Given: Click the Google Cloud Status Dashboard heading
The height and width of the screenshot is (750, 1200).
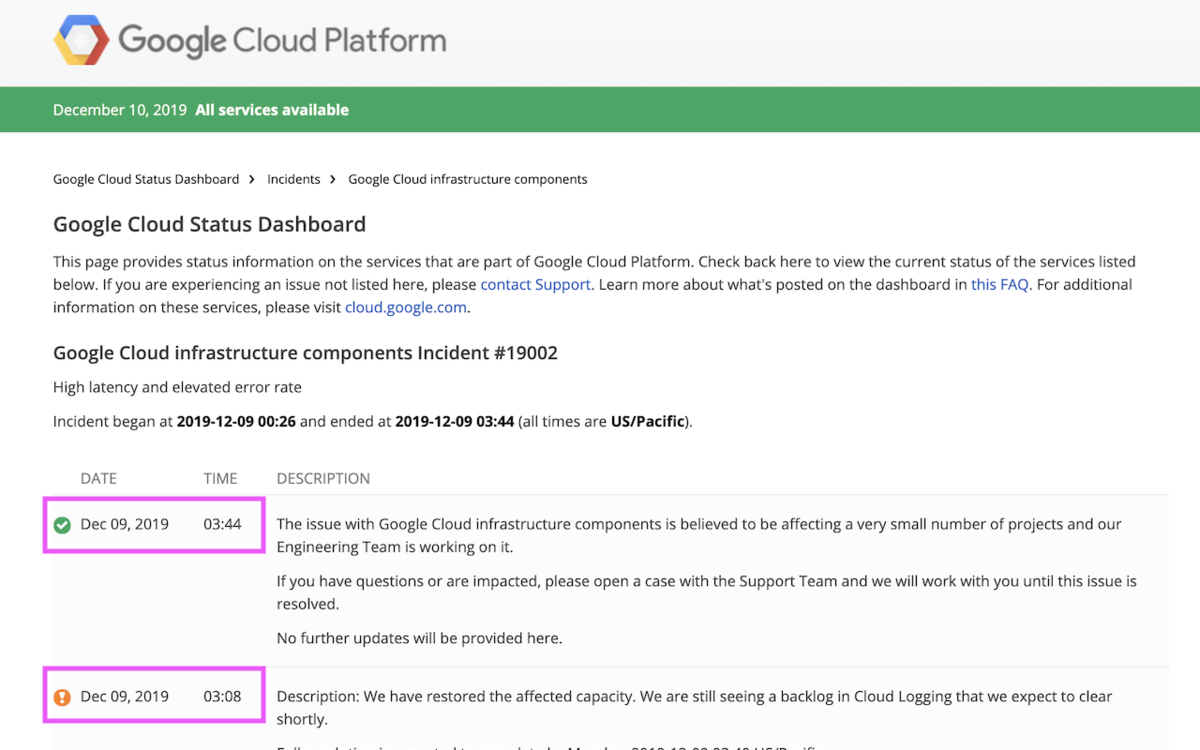Looking at the screenshot, I should click(x=209, y=224).
